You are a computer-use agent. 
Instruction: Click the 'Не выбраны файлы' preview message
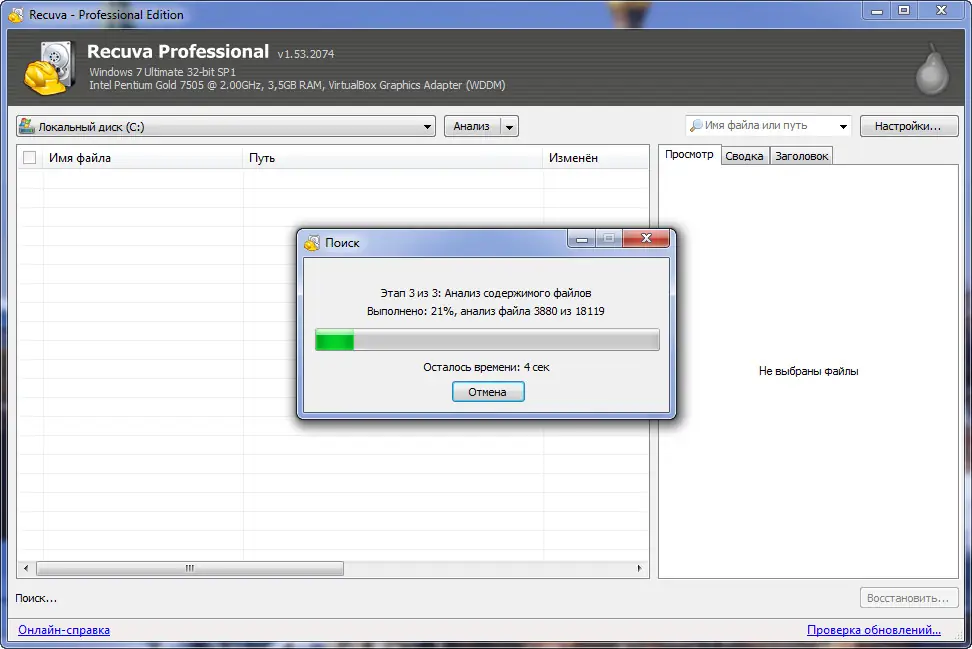808,371
